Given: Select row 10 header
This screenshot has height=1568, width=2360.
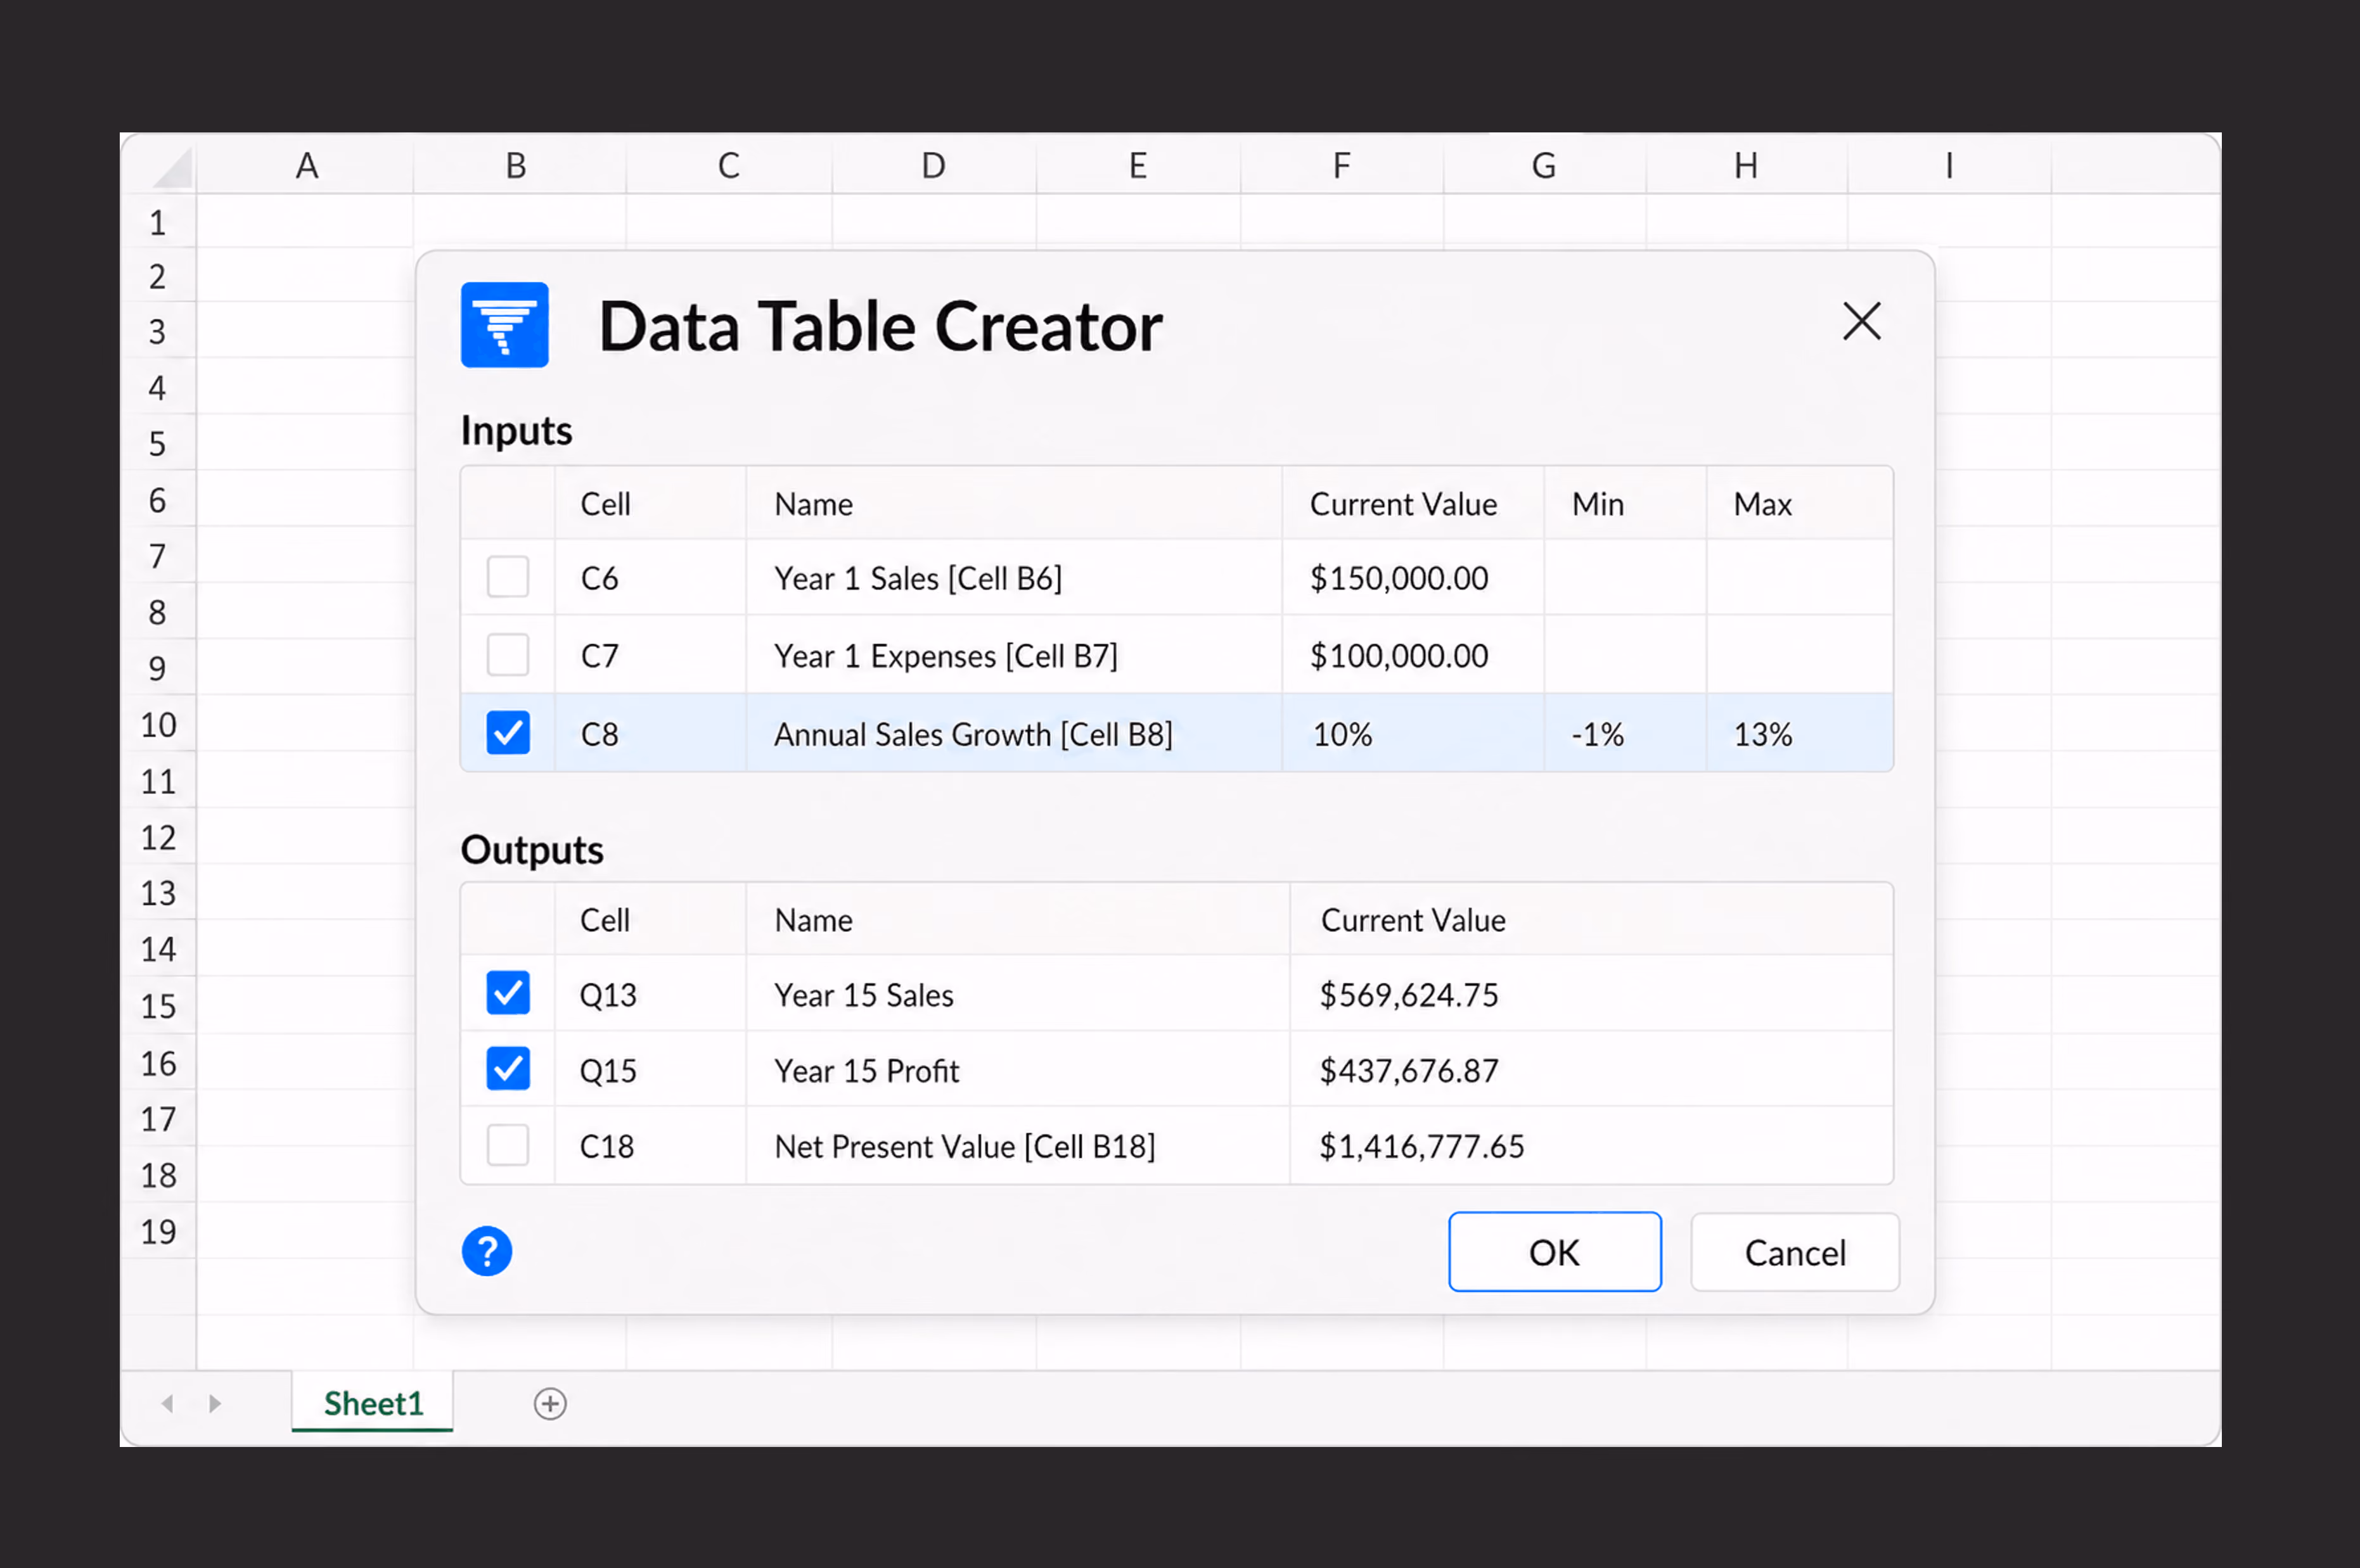Looking at the screenshot, I should point(158,724).
